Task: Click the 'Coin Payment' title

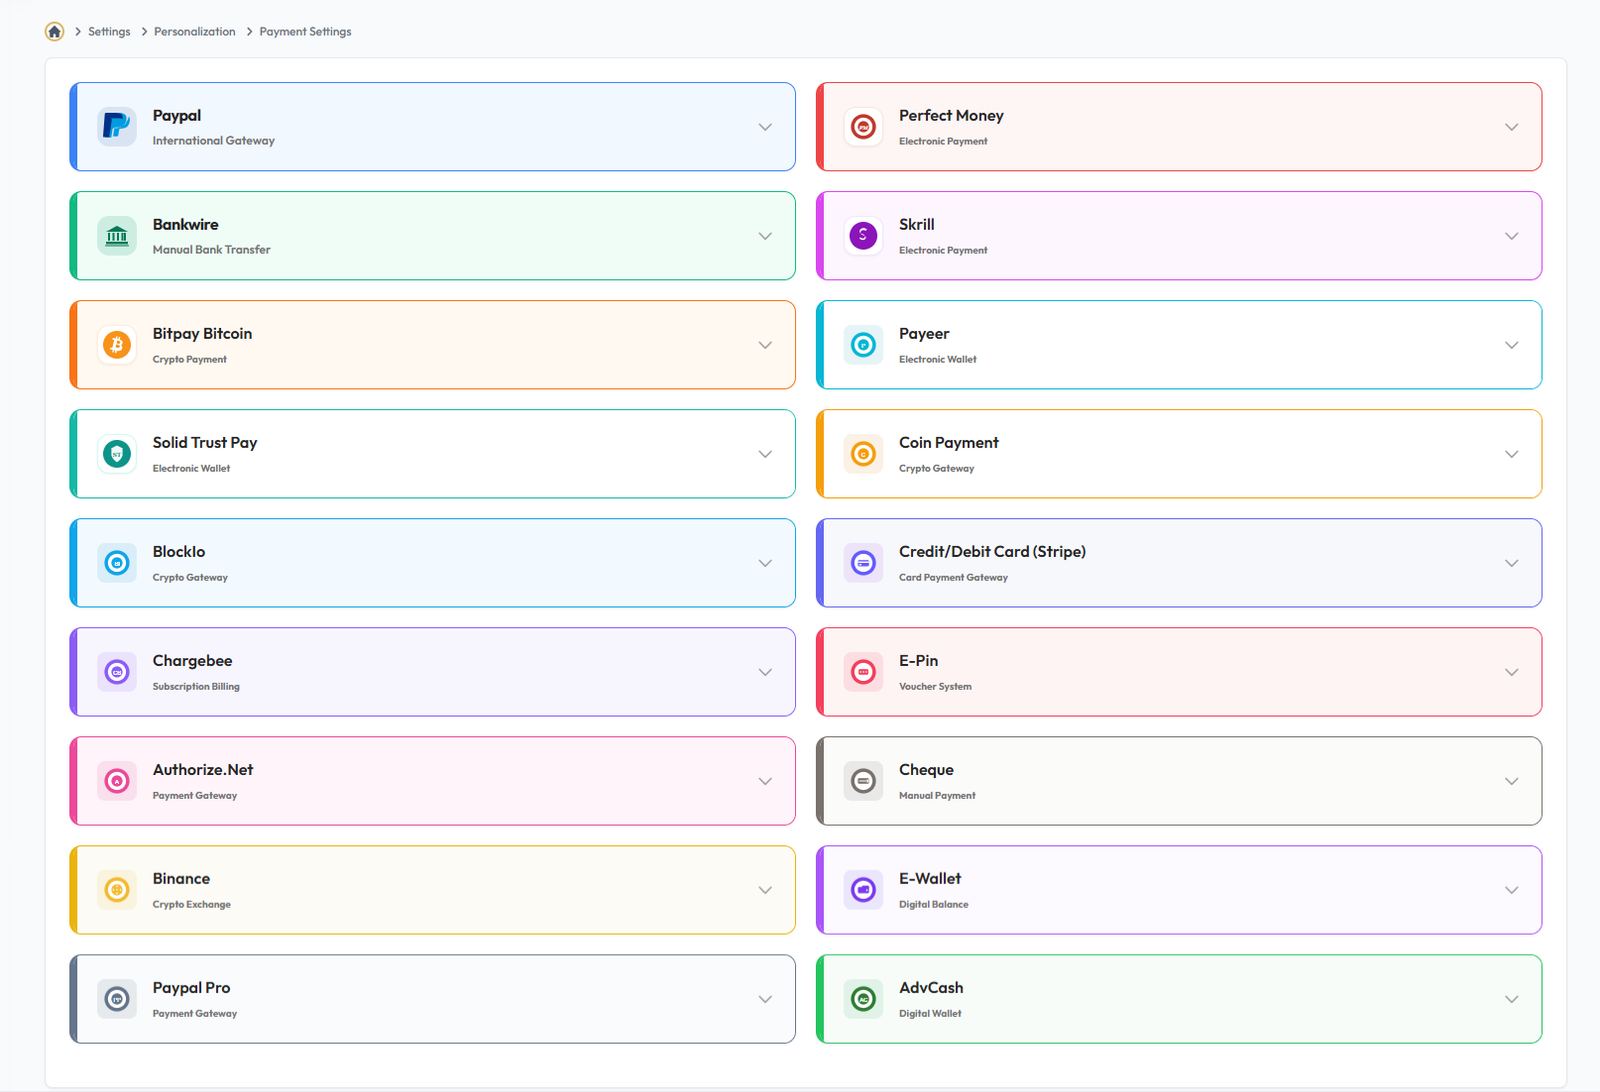Action: click(x=949, y=443)
